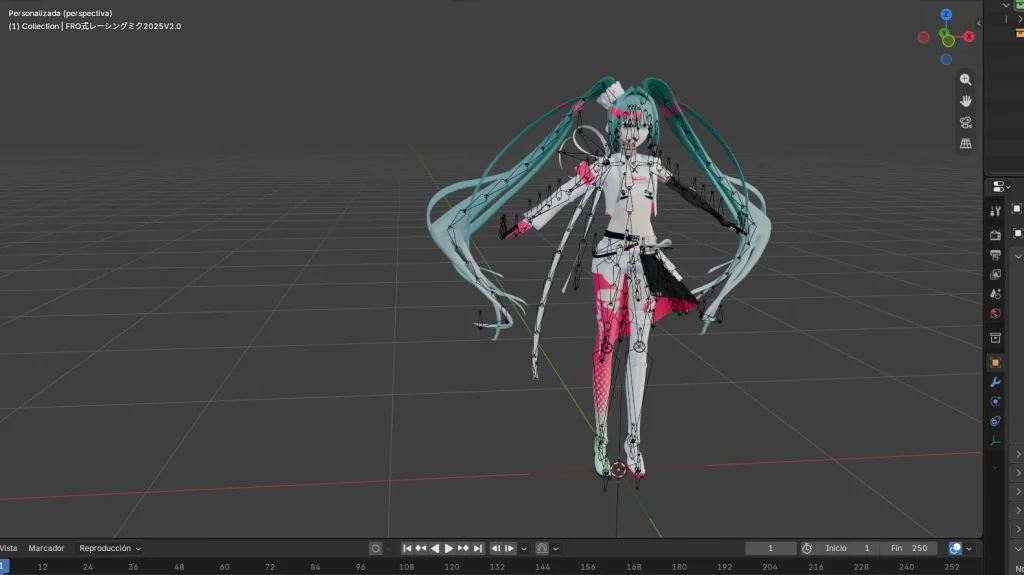Click the current frame field showing 1

(771, 548)
